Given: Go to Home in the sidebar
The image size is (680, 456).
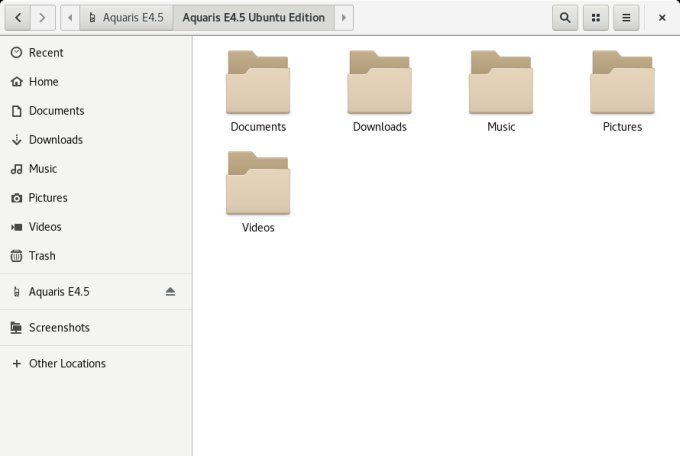Looking at the screenshot, I should (96, 82).
